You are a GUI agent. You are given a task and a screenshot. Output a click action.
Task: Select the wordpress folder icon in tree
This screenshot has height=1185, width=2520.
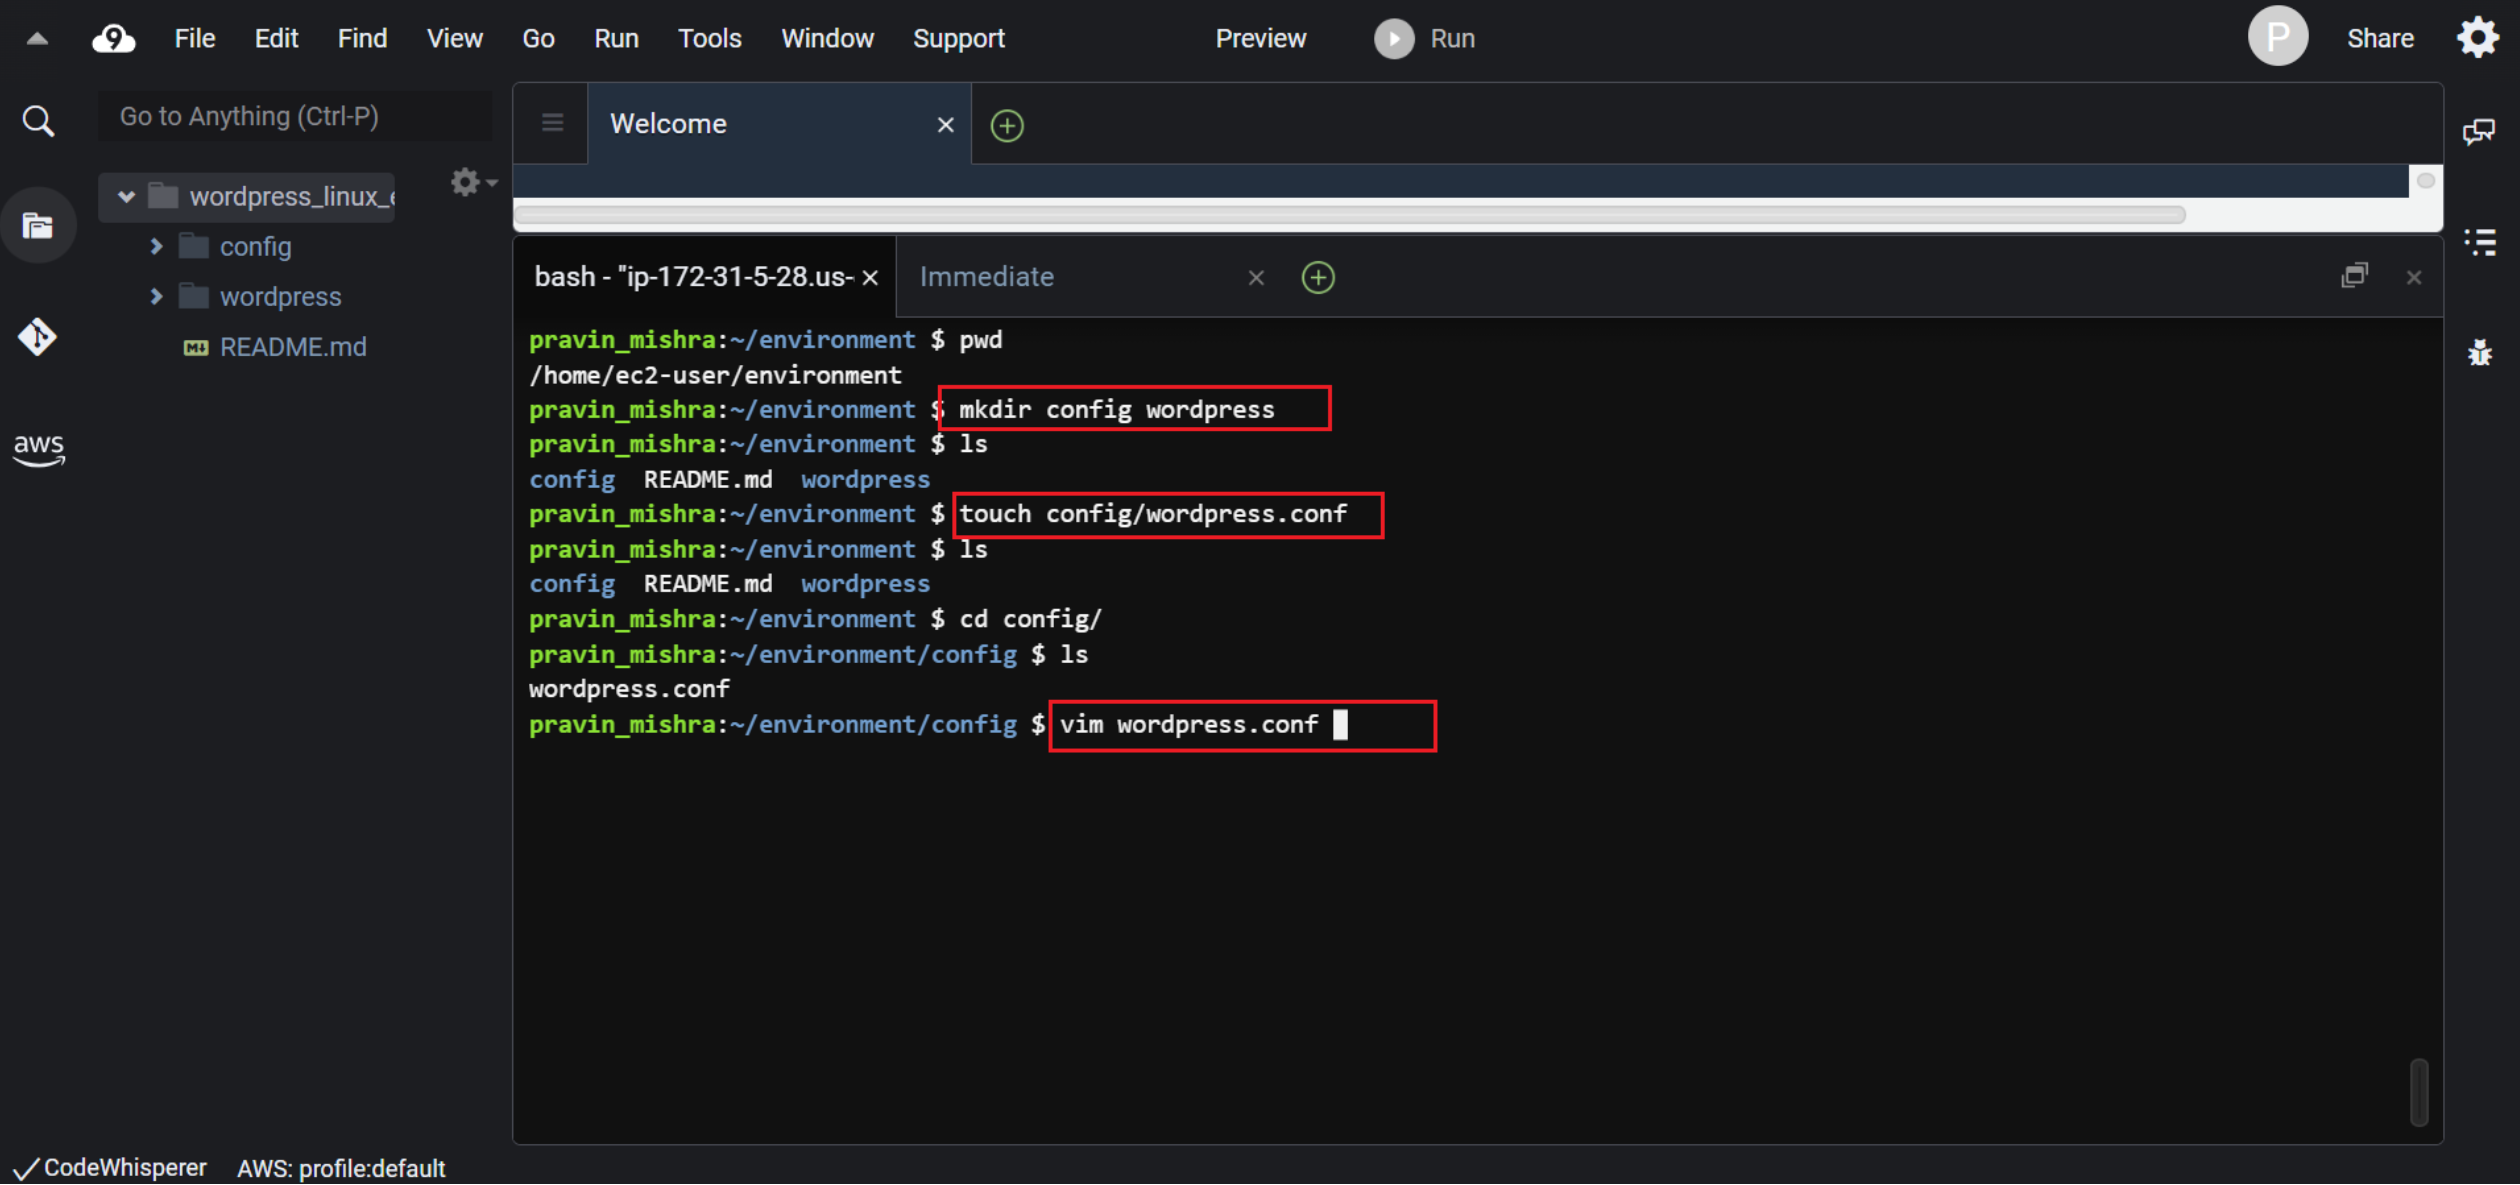tap(193, 296)
